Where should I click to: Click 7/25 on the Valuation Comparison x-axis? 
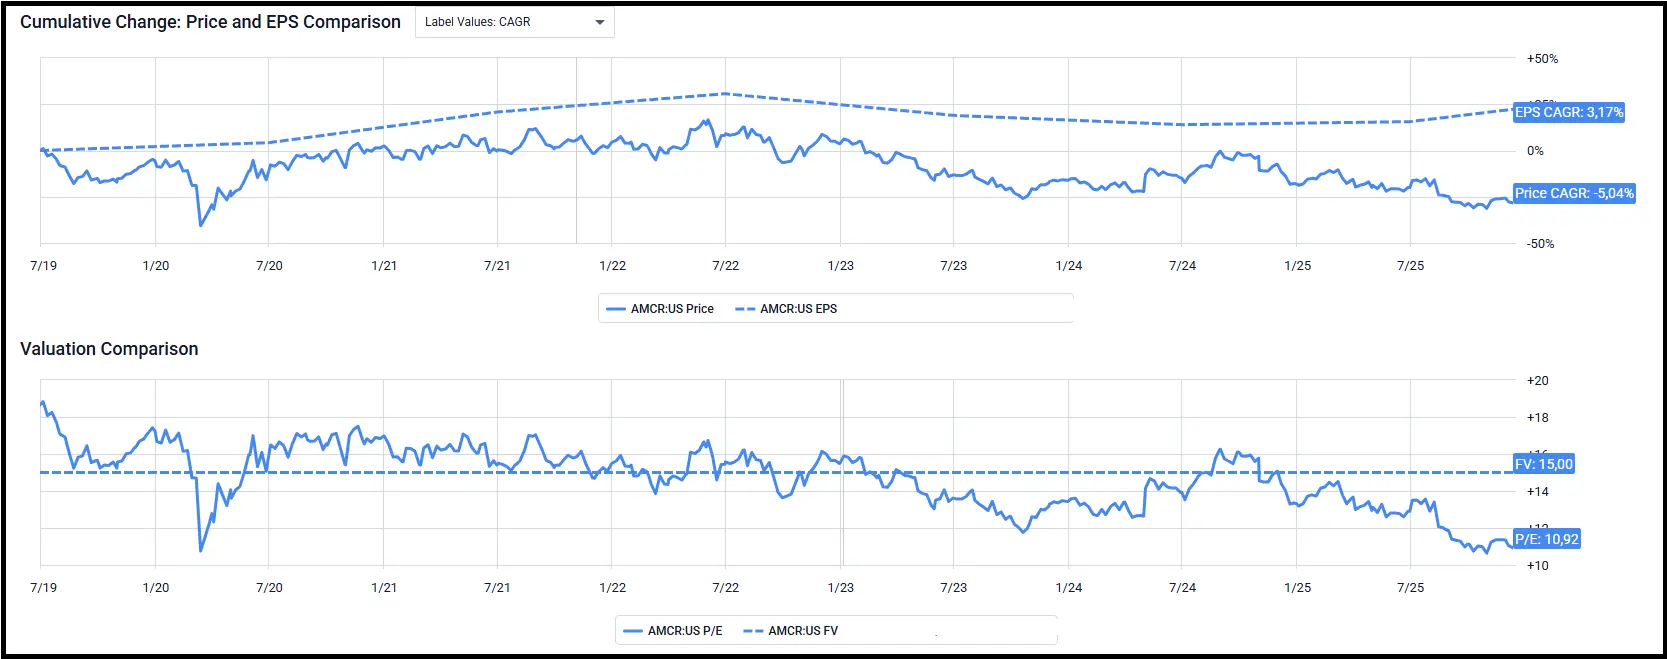[1410, 588]
